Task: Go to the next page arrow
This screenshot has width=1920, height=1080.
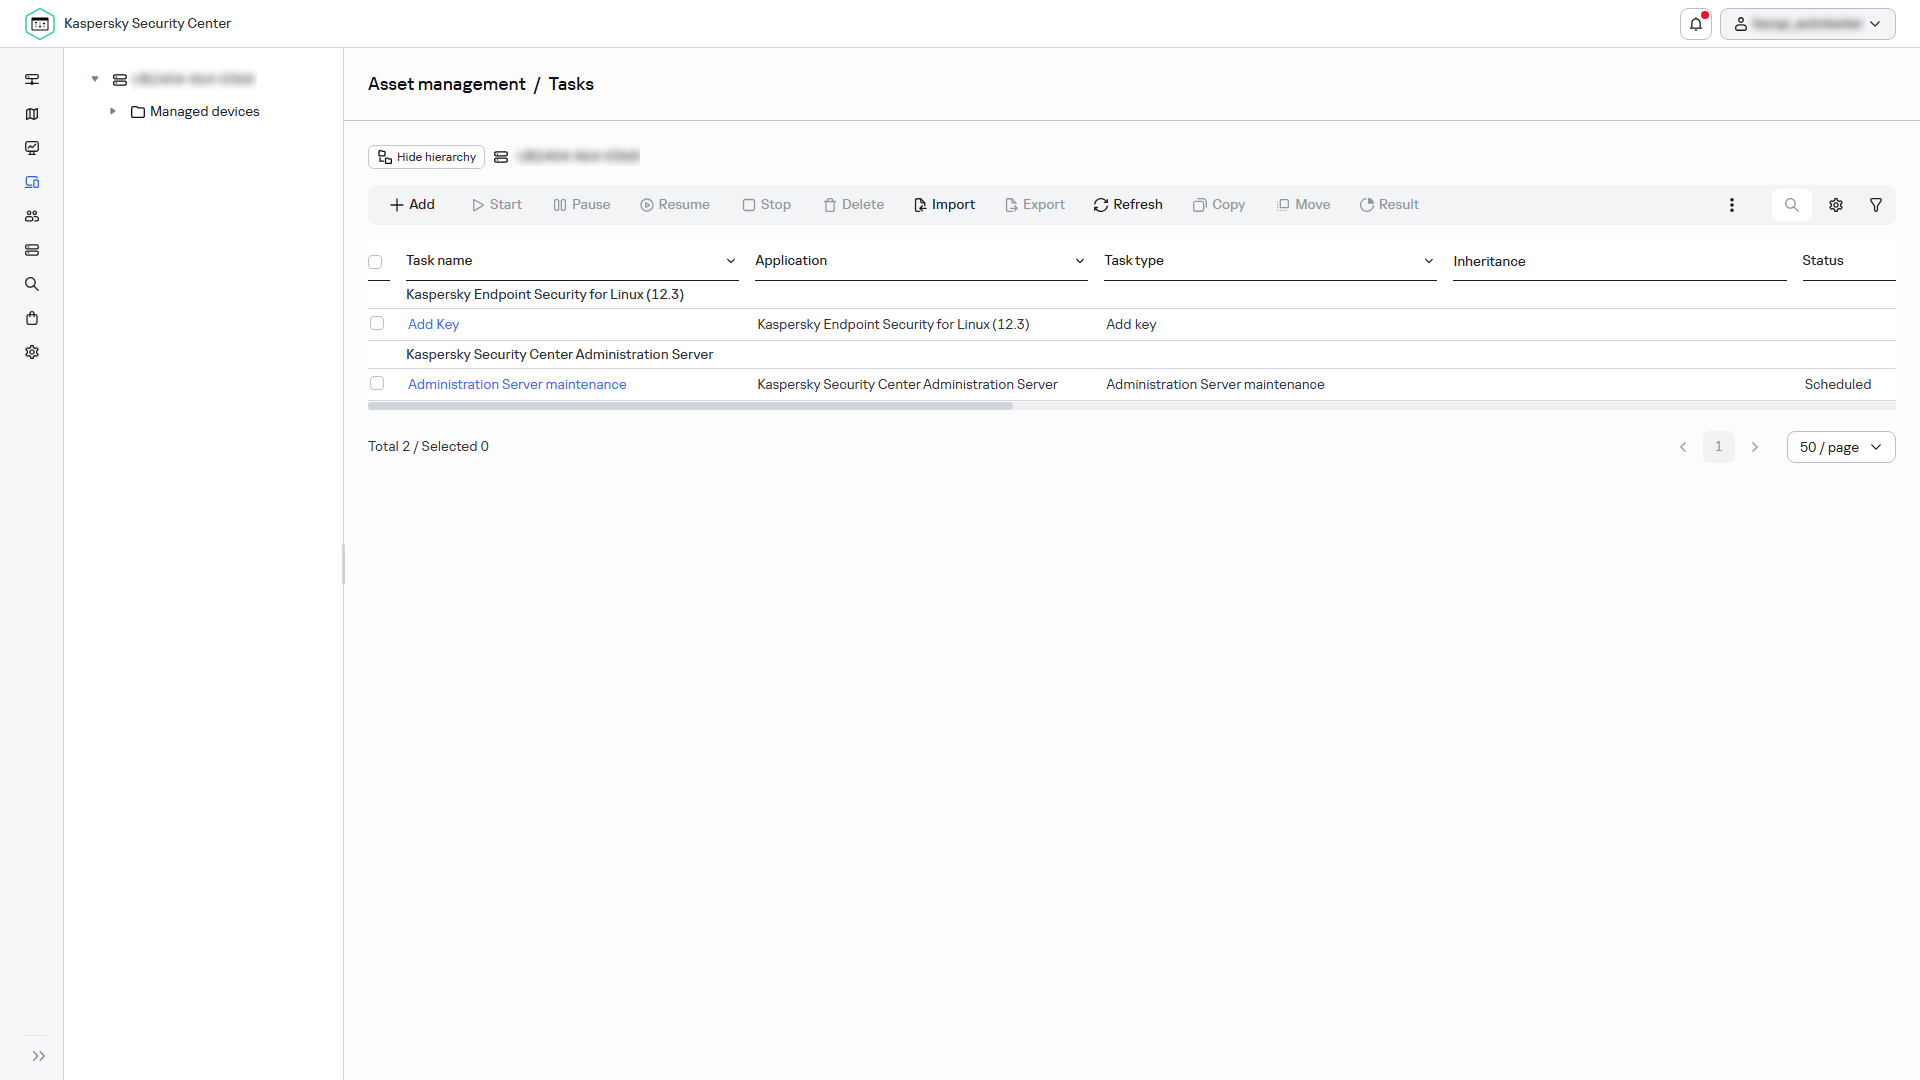Action: 1755,447
